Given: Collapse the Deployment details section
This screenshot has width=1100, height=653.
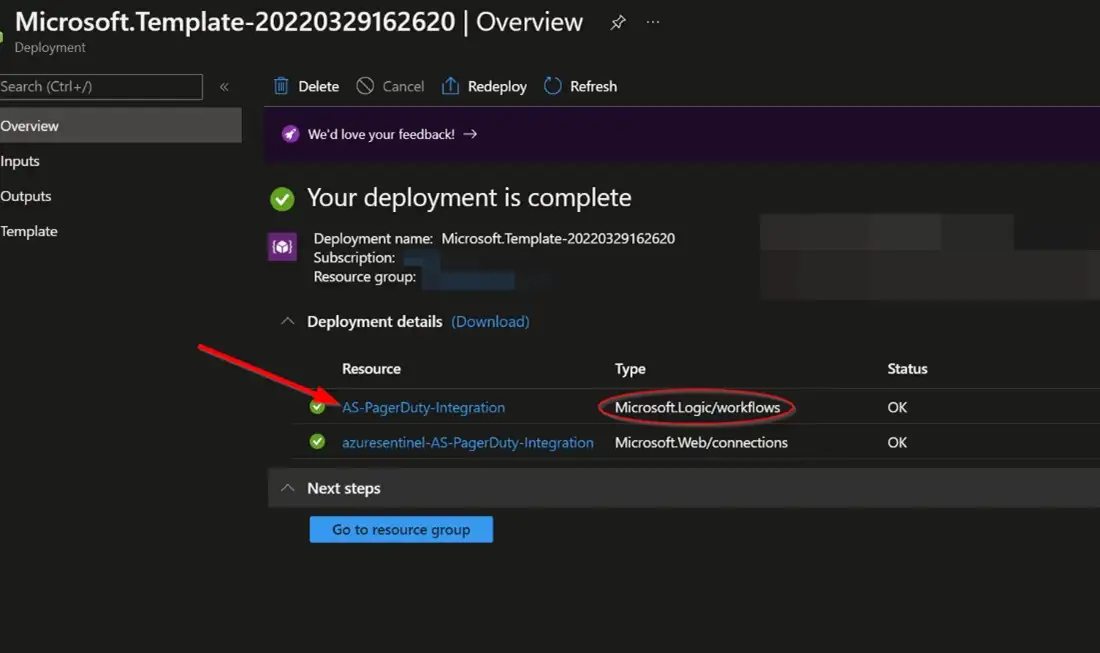Looking at the screenshot, I should click(288, 322).
